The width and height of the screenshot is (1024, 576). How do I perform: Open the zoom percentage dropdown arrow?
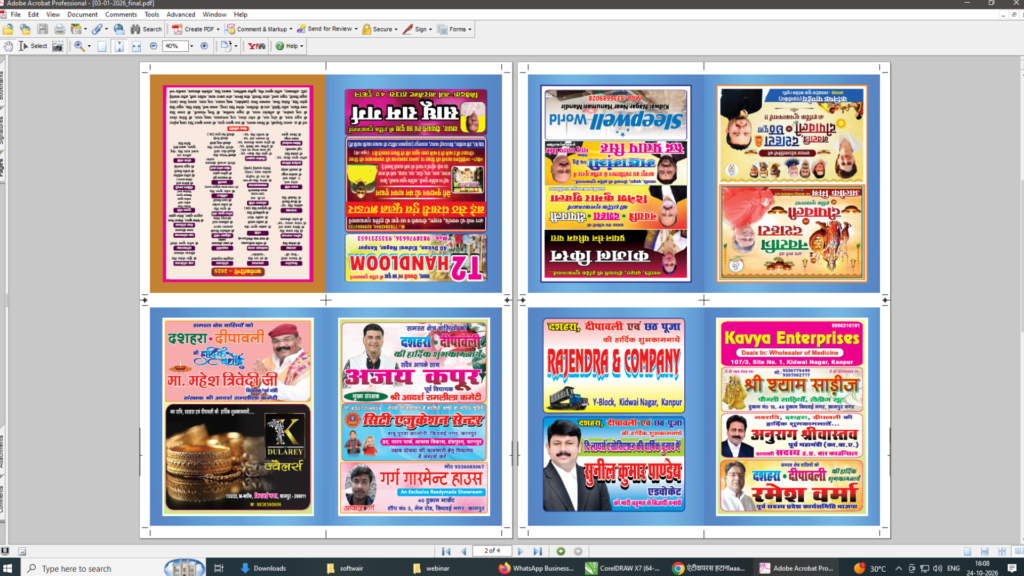tap(191, 46)
